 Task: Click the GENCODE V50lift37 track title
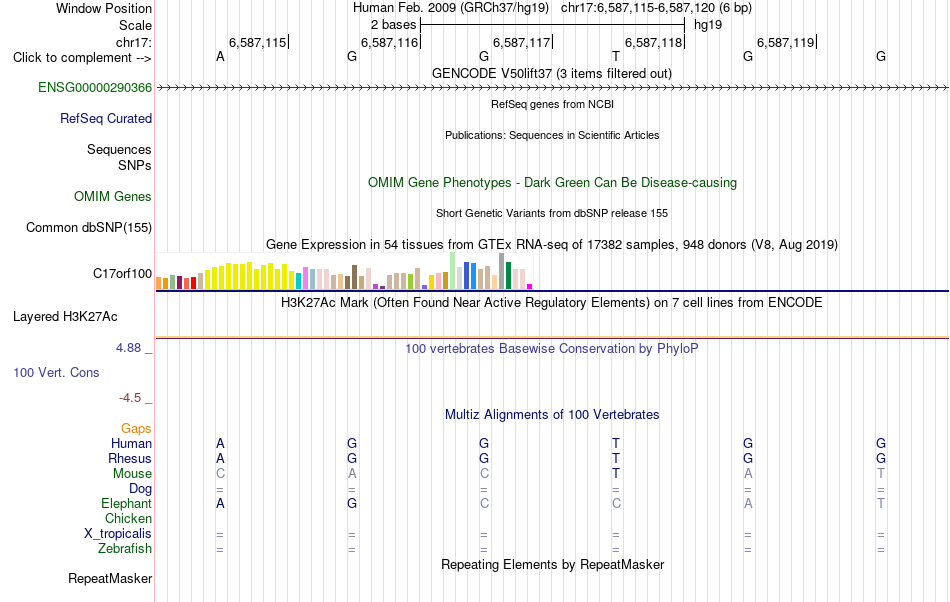pos(552,74)
